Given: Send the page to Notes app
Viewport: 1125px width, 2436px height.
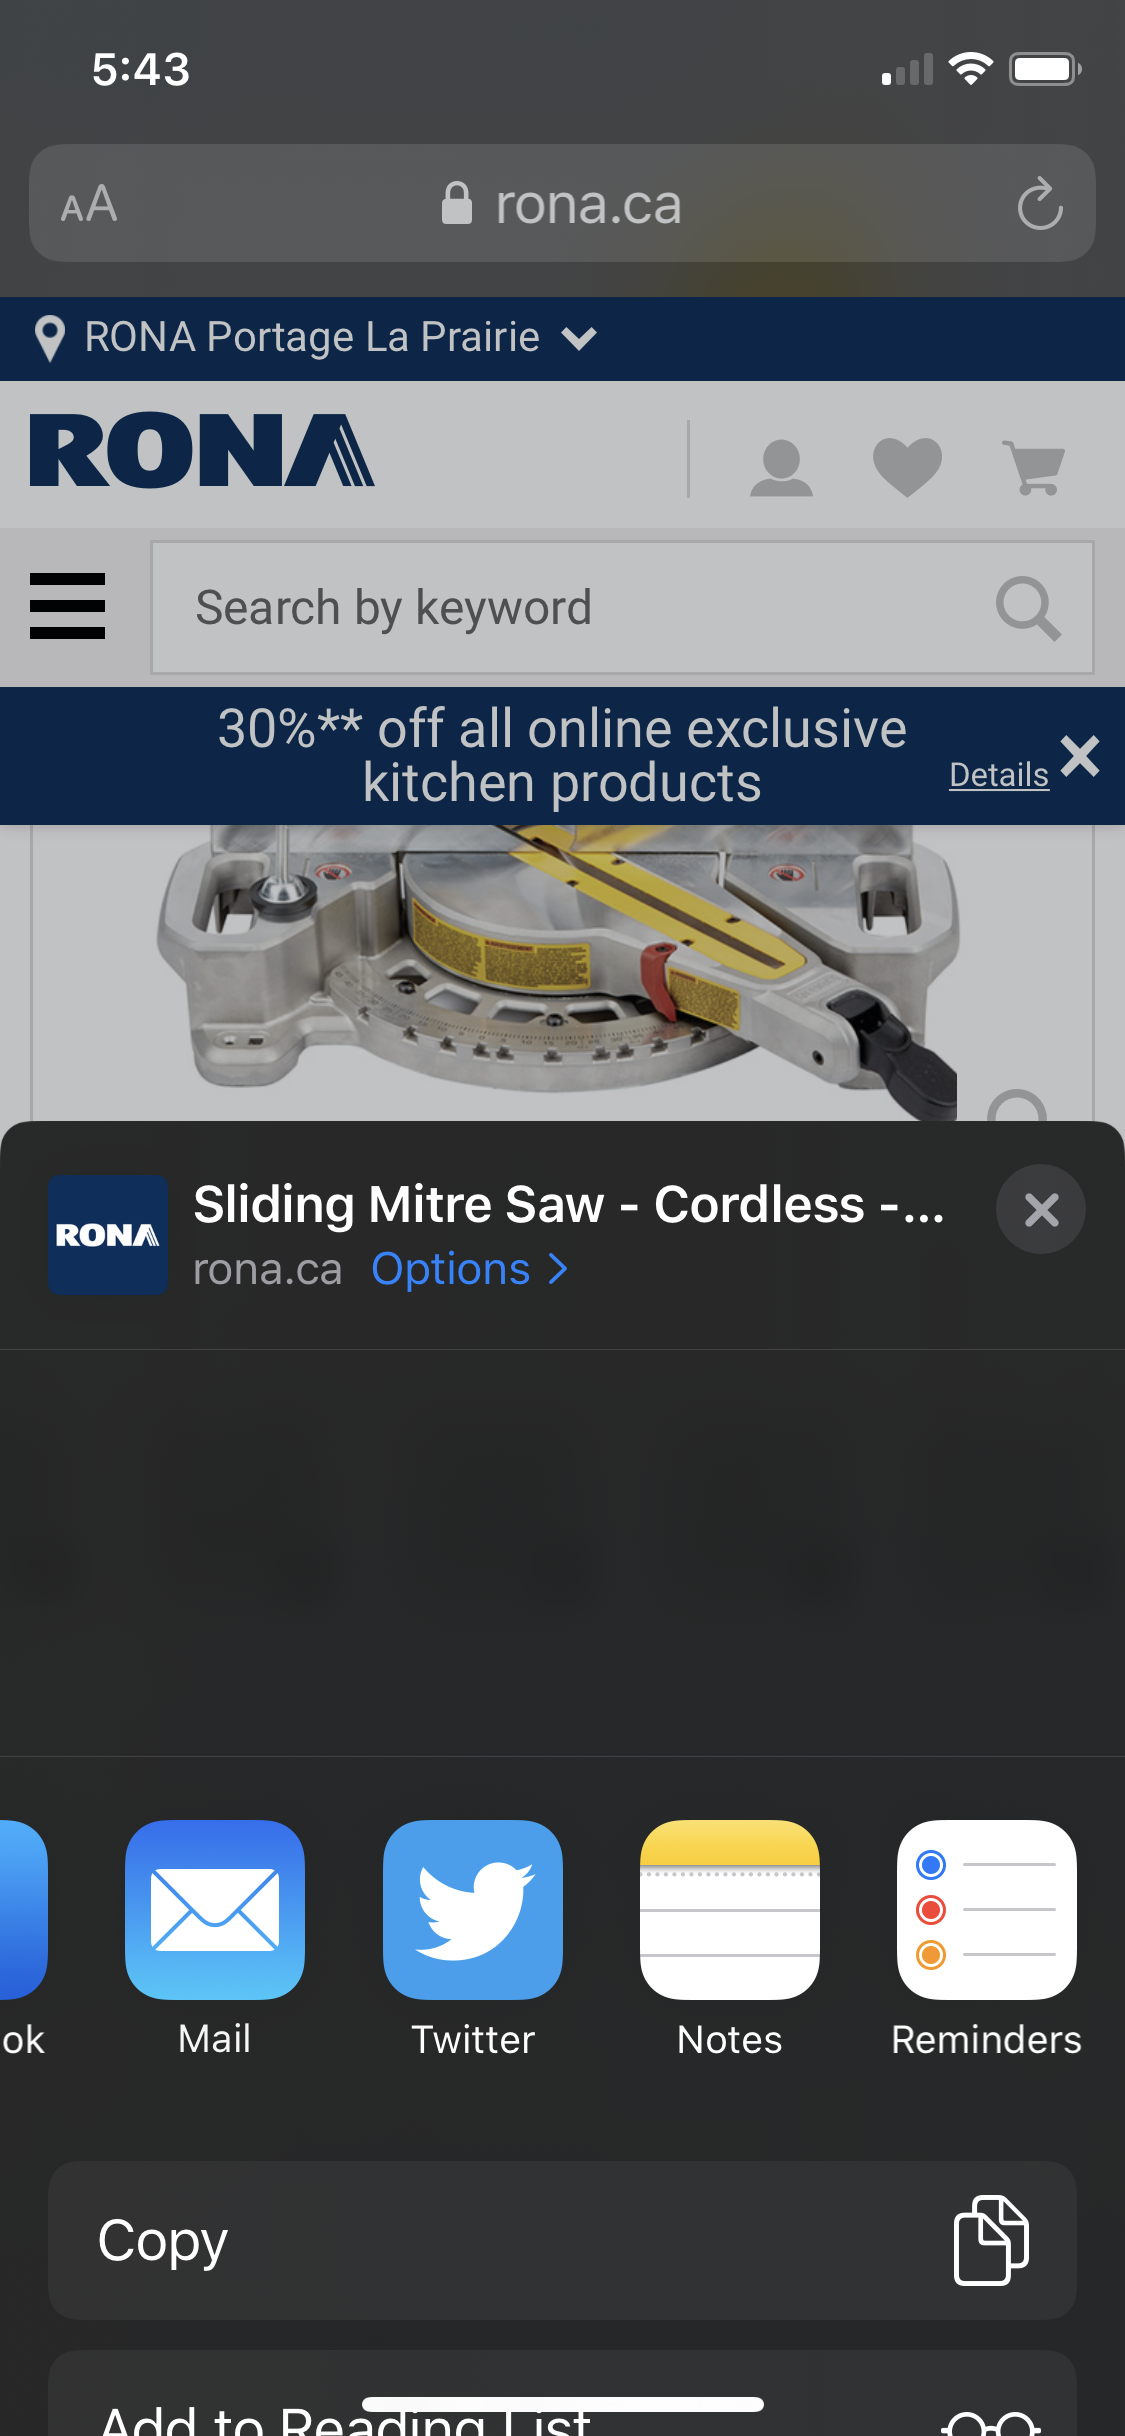Looking at the screenshot, I should pos(730,1909).
